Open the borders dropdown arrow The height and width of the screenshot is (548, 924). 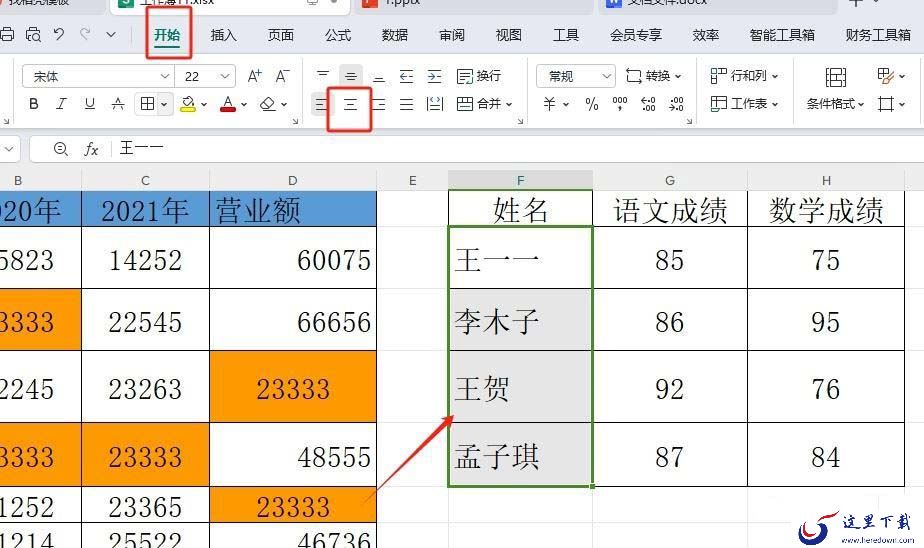tap(164, 105)
